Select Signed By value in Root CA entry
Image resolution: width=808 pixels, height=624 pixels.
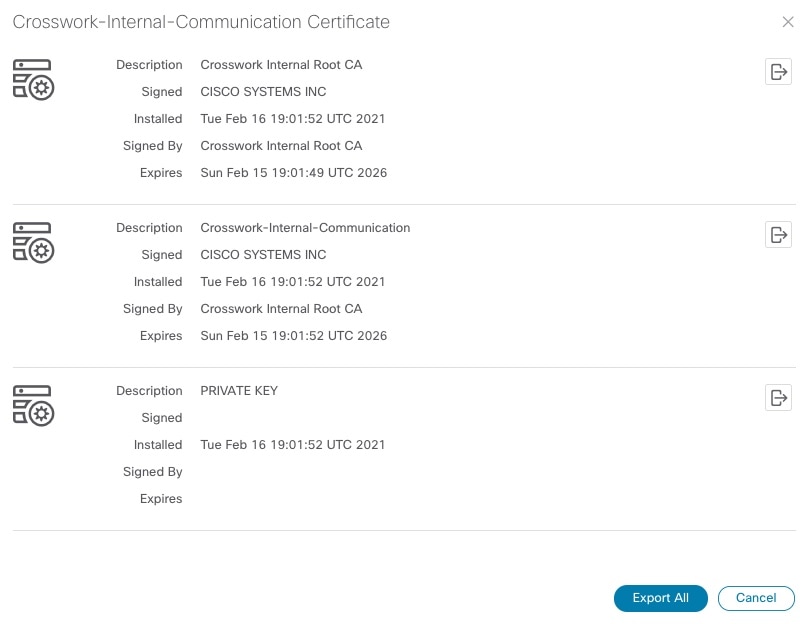(x=281, y=146)
